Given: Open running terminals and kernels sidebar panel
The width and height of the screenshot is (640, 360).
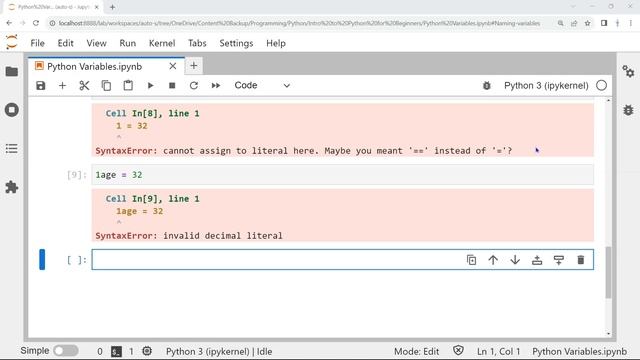Looking at the screenshot, I should click(x=12, y=110).
